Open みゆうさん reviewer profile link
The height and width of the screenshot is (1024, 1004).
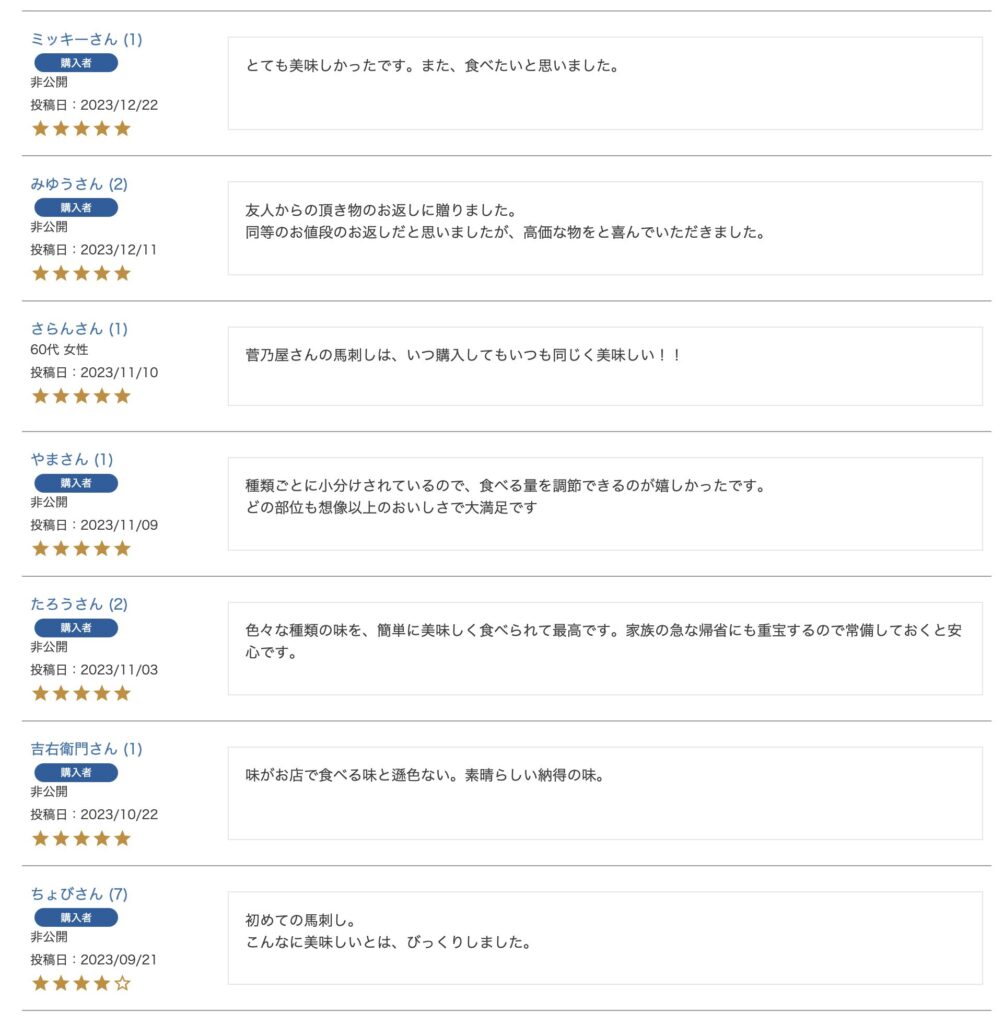click(x=79, y=184)
